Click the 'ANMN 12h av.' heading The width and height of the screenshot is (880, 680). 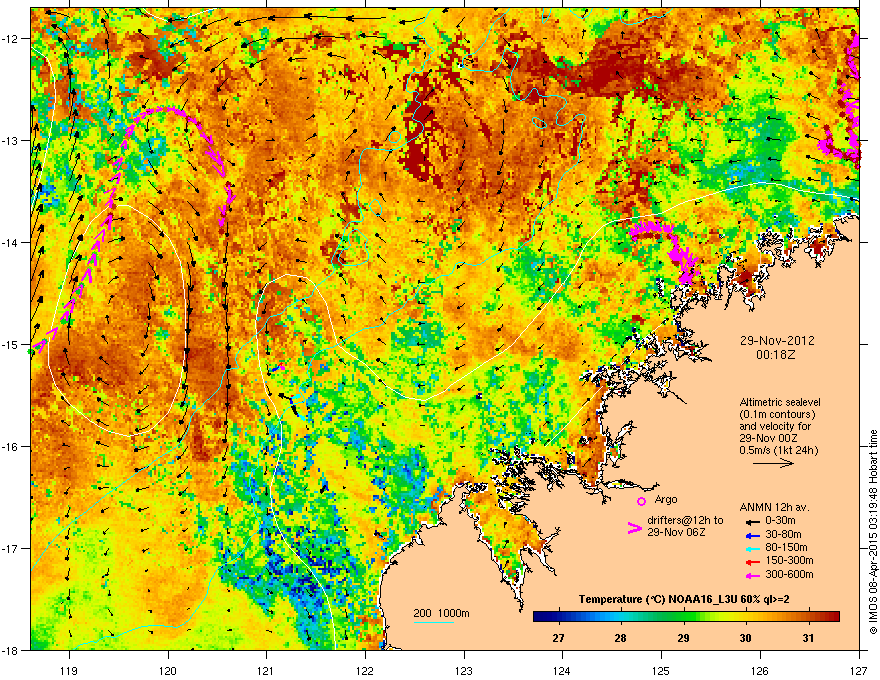click(x=774, y=508)
